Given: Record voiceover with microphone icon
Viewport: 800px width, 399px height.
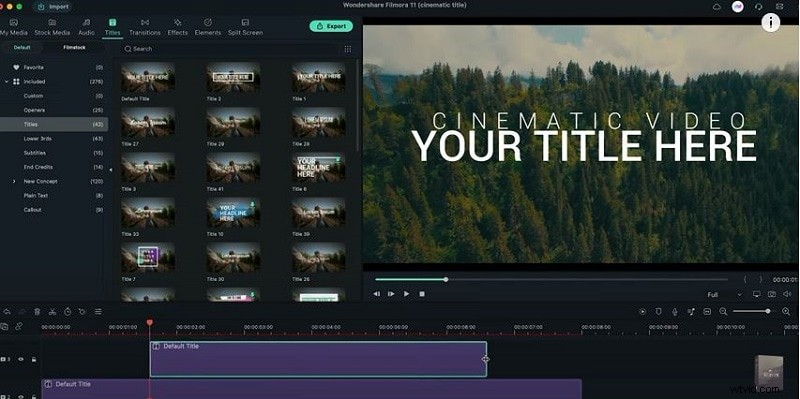Looking at the screenshot, I should click(674, 311).
